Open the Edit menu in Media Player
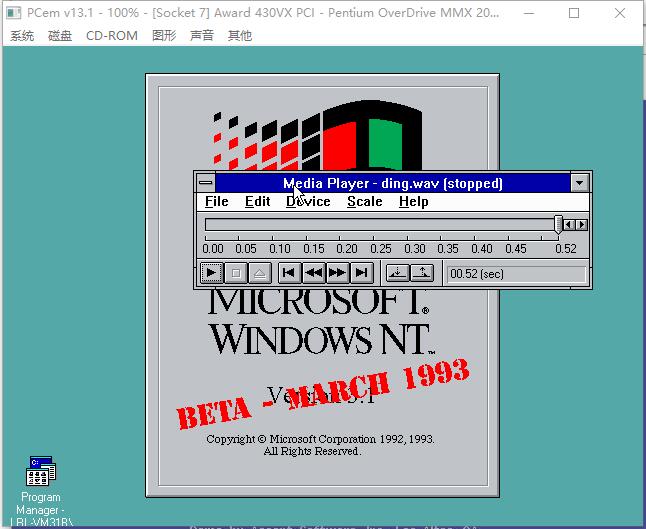The width and height of the screenshot is (646, 529). pyautogui.click(x=257, y=201)
